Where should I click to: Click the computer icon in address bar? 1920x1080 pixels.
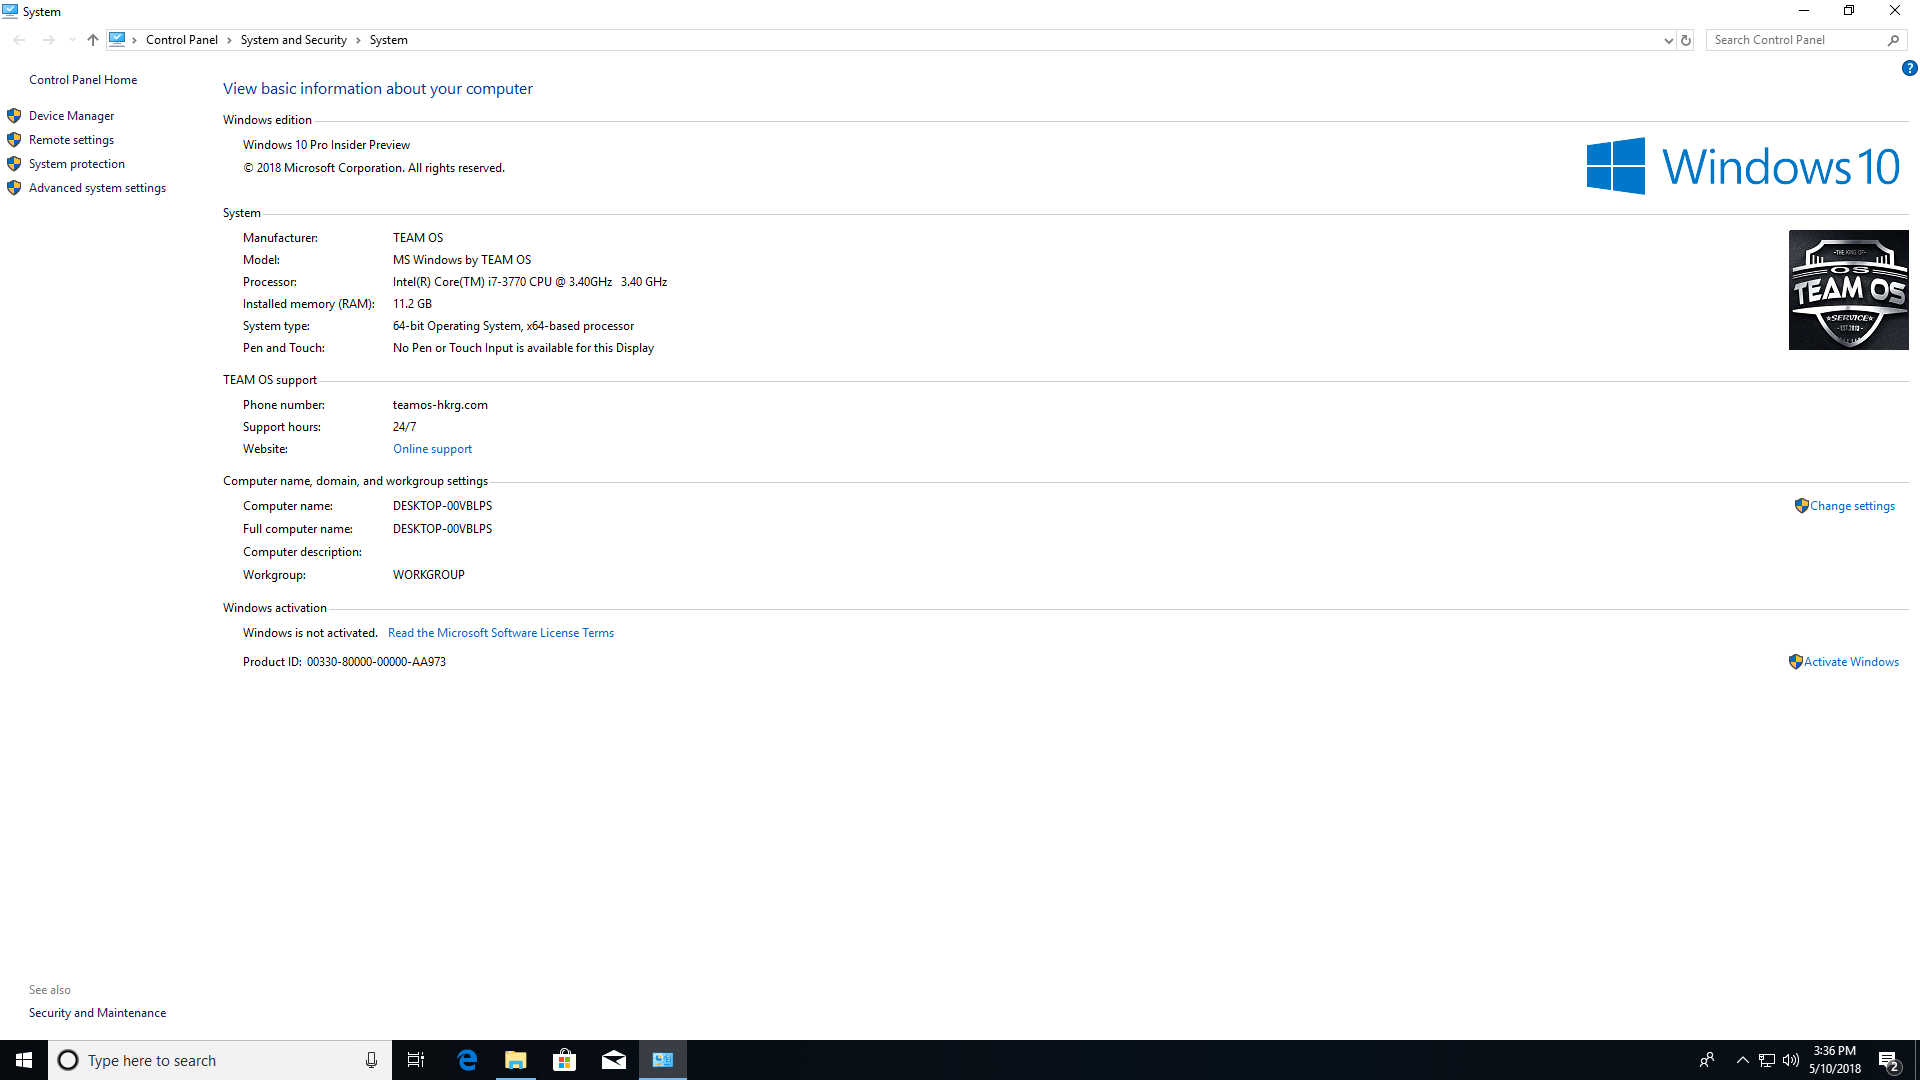click(x=117, y=40)
